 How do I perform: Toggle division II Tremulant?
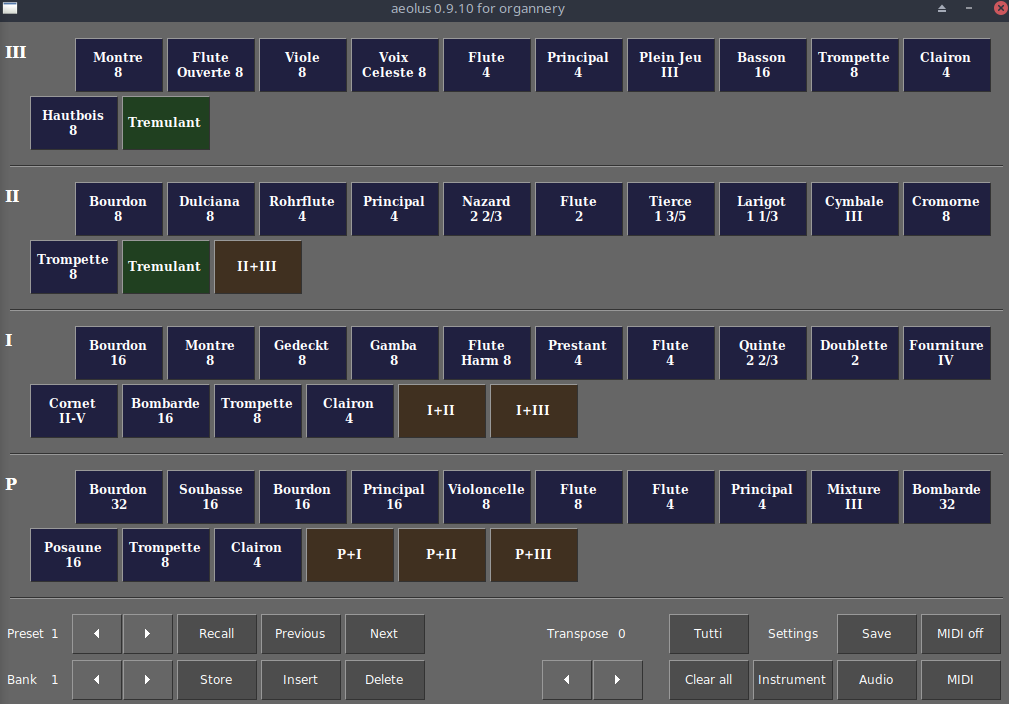(166, 267)
